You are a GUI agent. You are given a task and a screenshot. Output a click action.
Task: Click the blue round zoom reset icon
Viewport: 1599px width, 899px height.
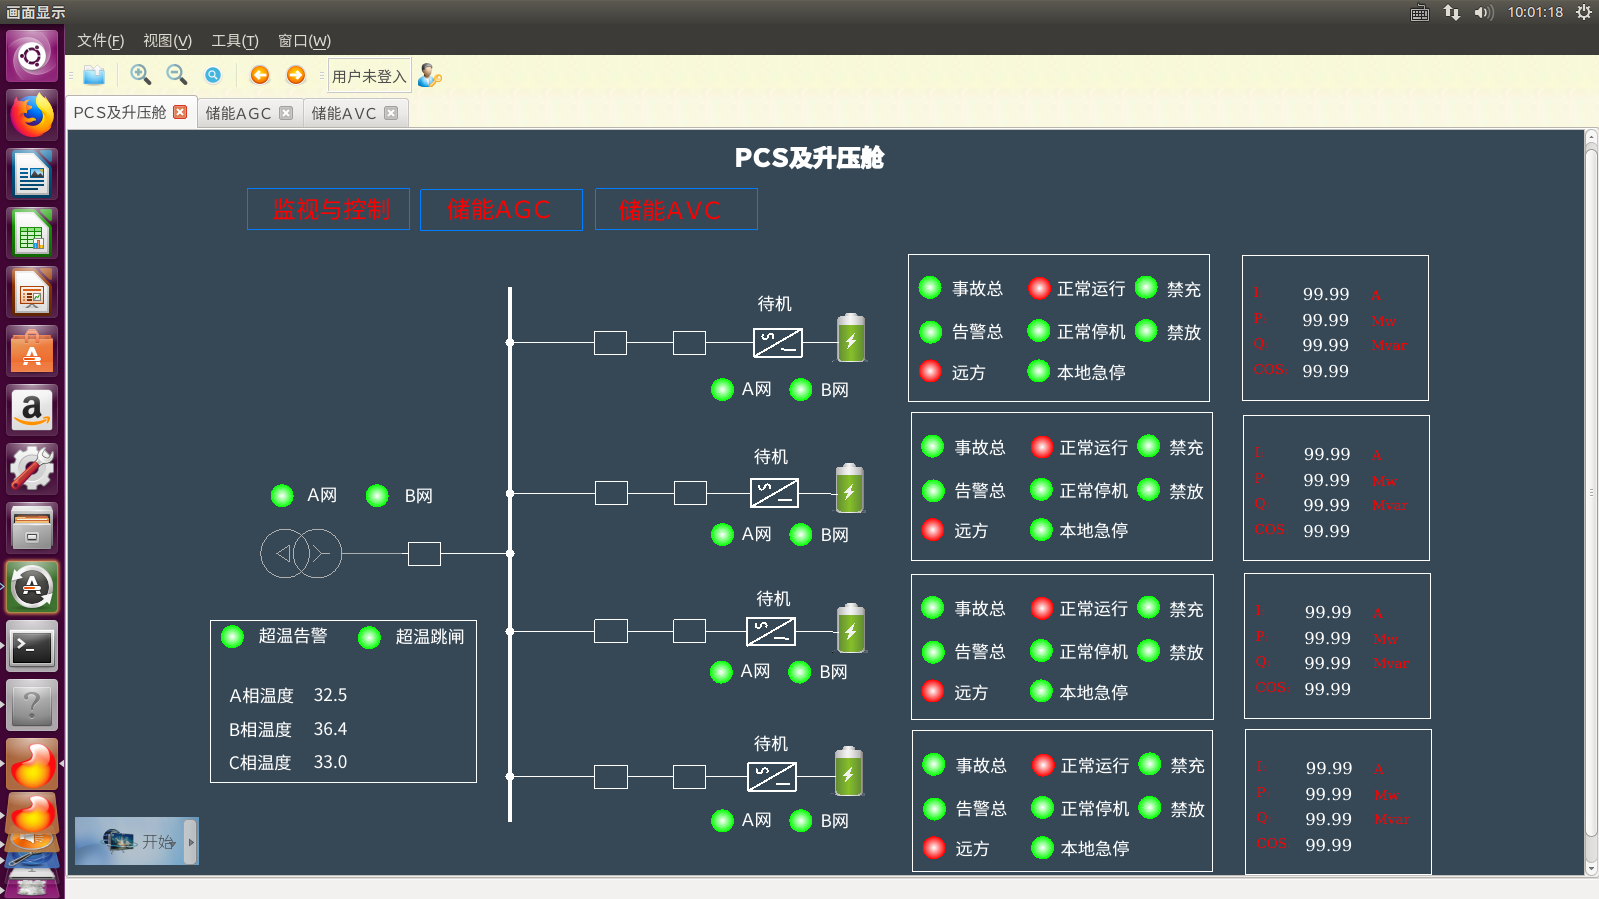(213, 75)
